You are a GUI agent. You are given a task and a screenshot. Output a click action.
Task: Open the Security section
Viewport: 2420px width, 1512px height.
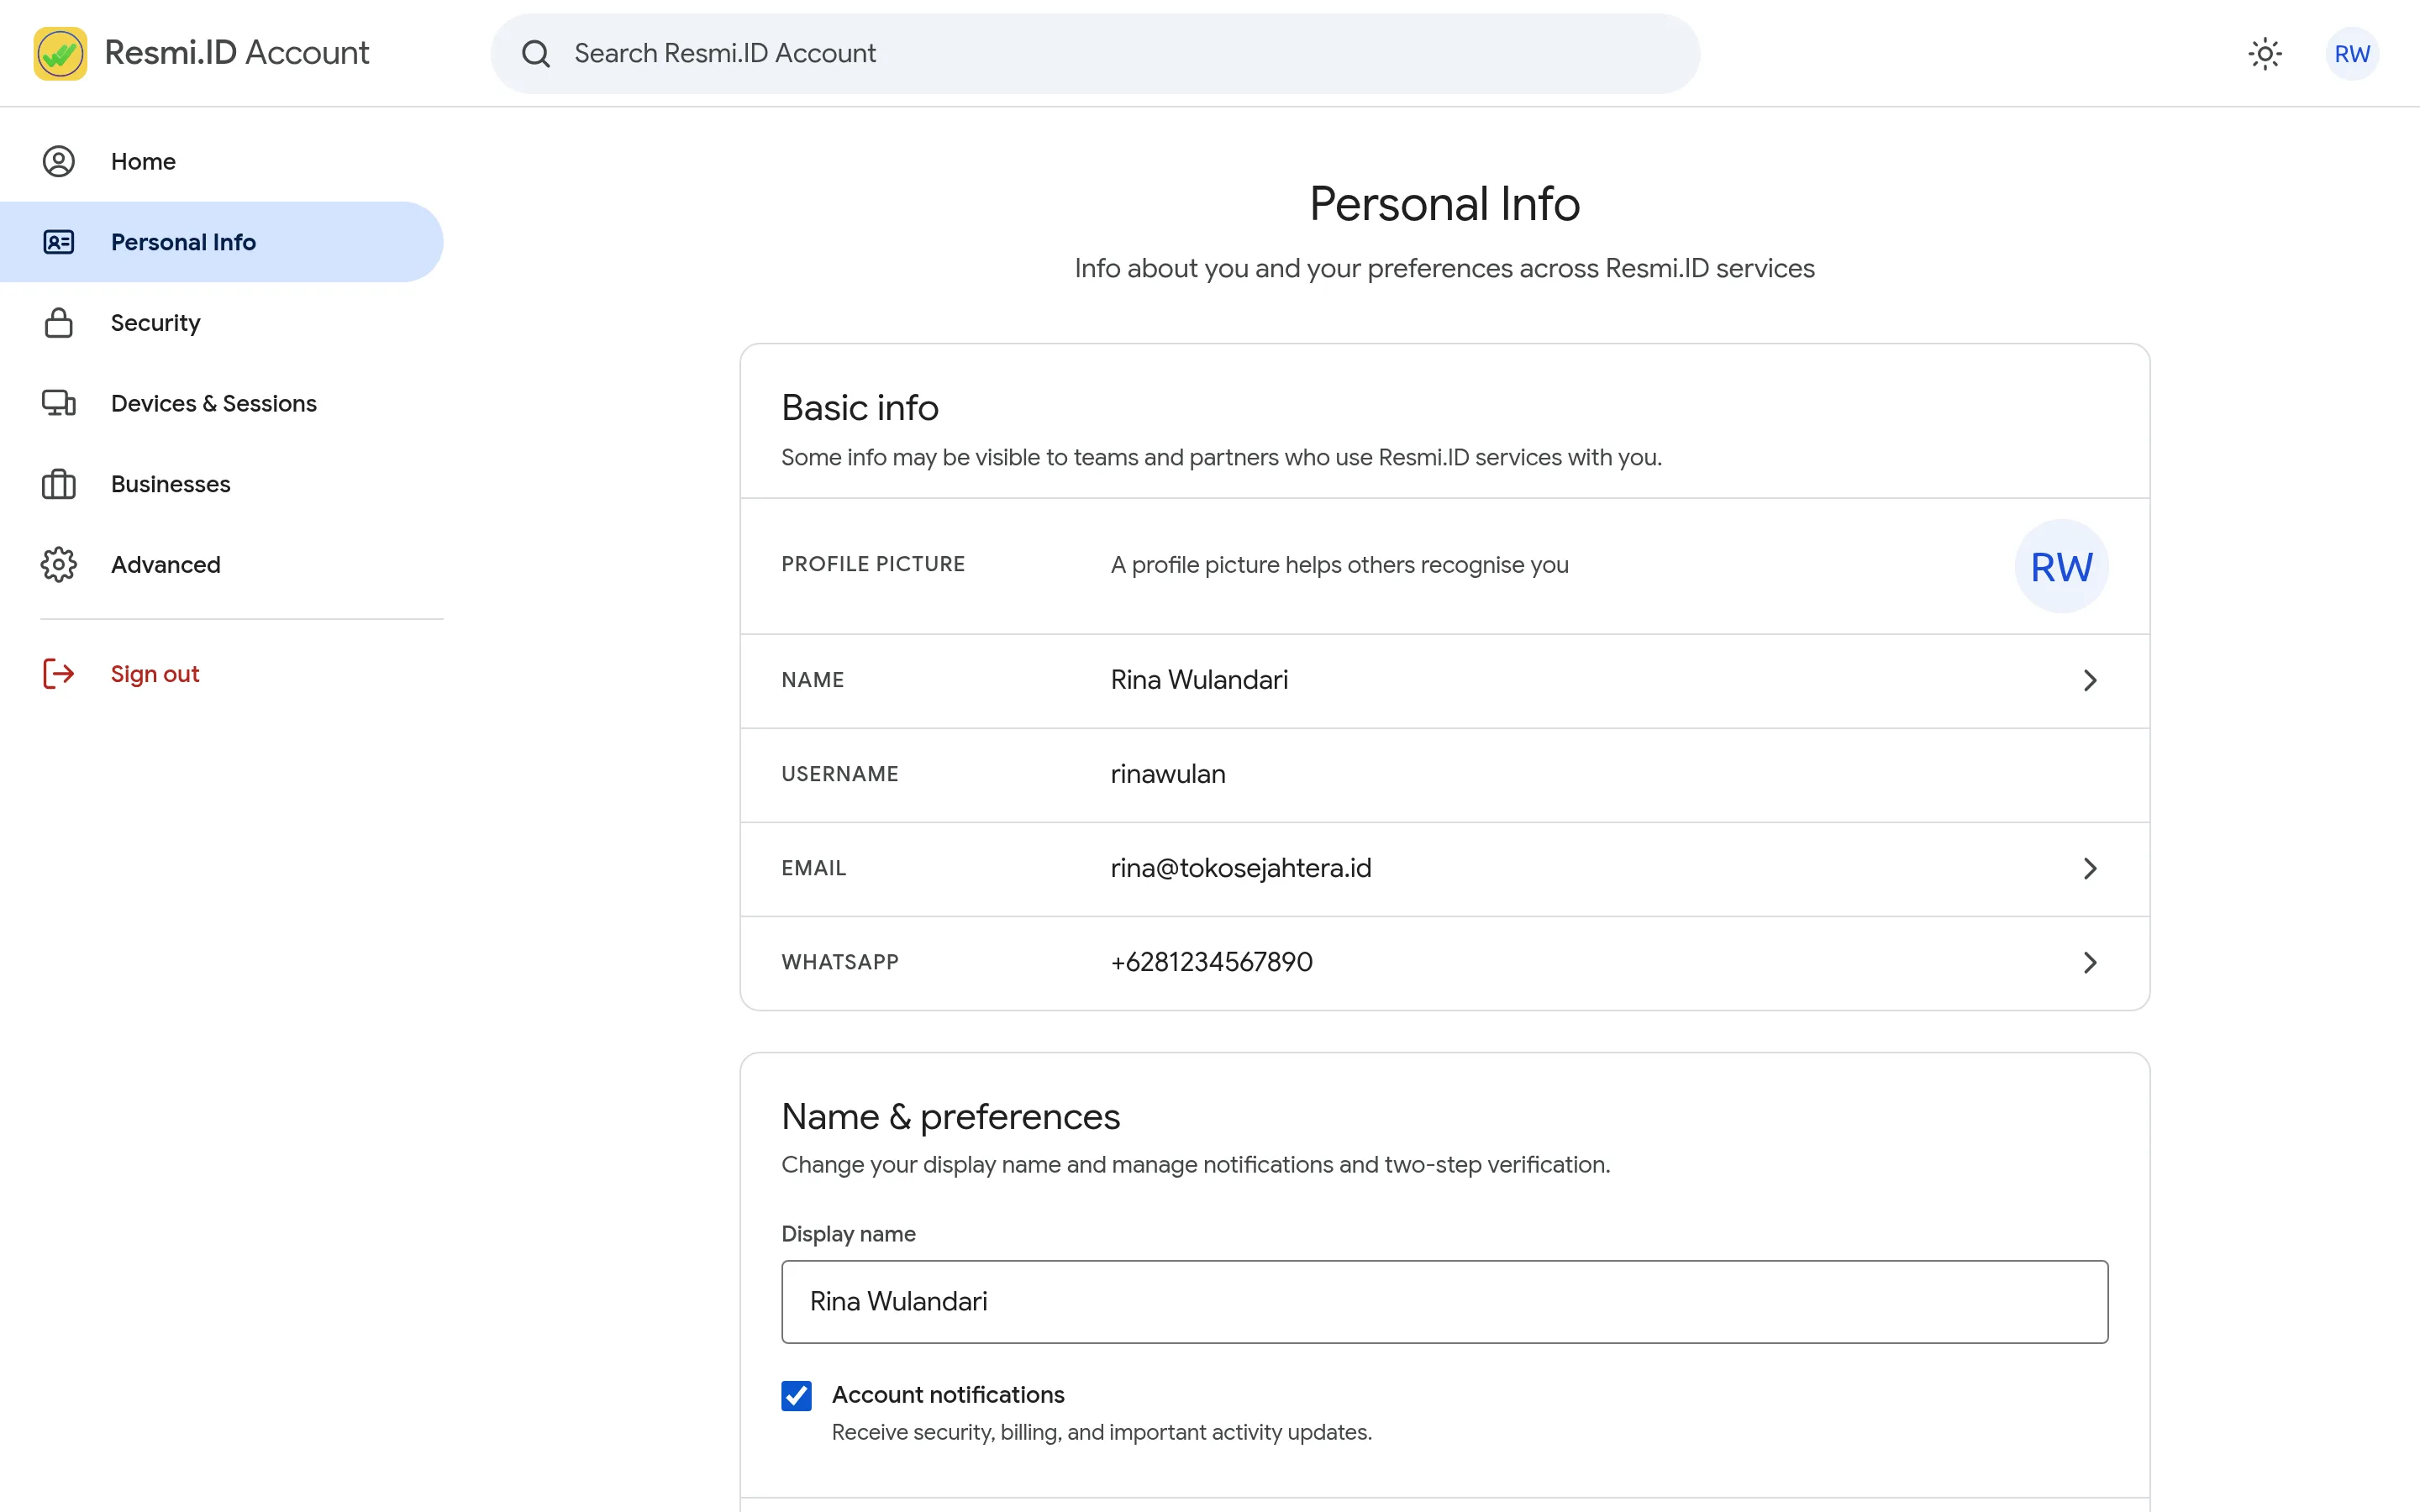(221, 323)
